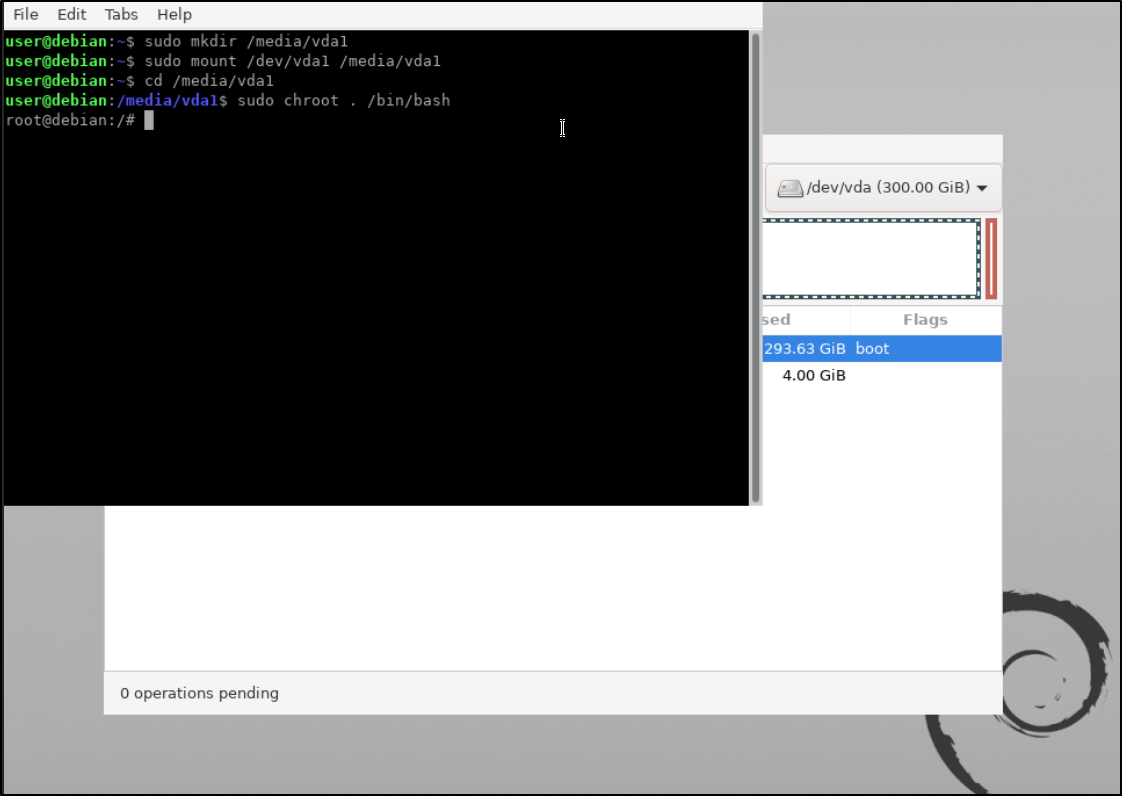Image resolution: width=1122 pixels, height=796 pixels.
Task: Open the Edit menu of the terminal
Action: point(71,14)
